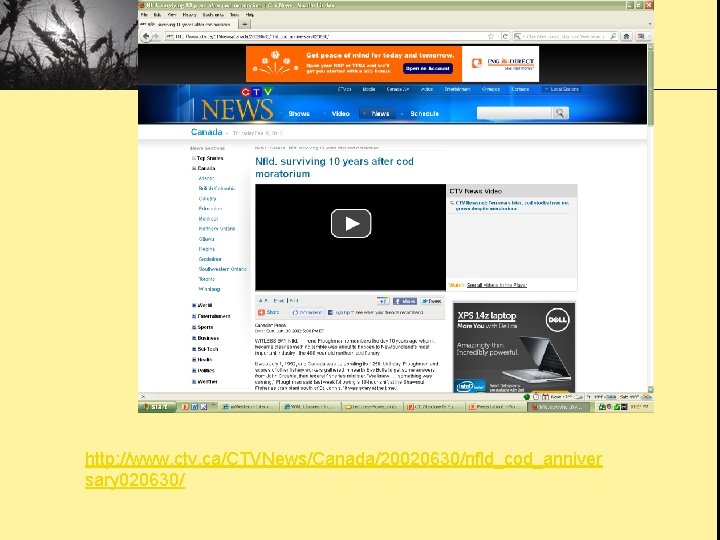Open the Dell XPS 14z laptop ad

coord(514,347)
